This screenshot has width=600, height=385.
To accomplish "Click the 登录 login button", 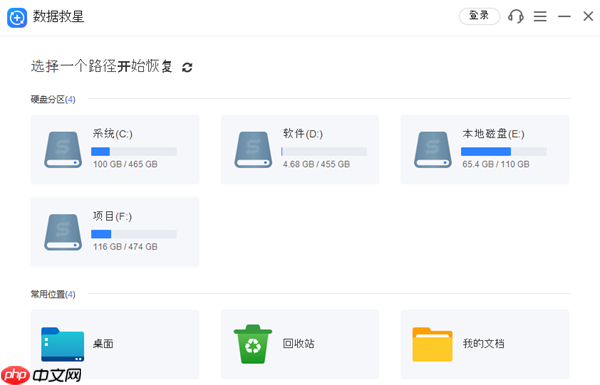I will point(479,16).
